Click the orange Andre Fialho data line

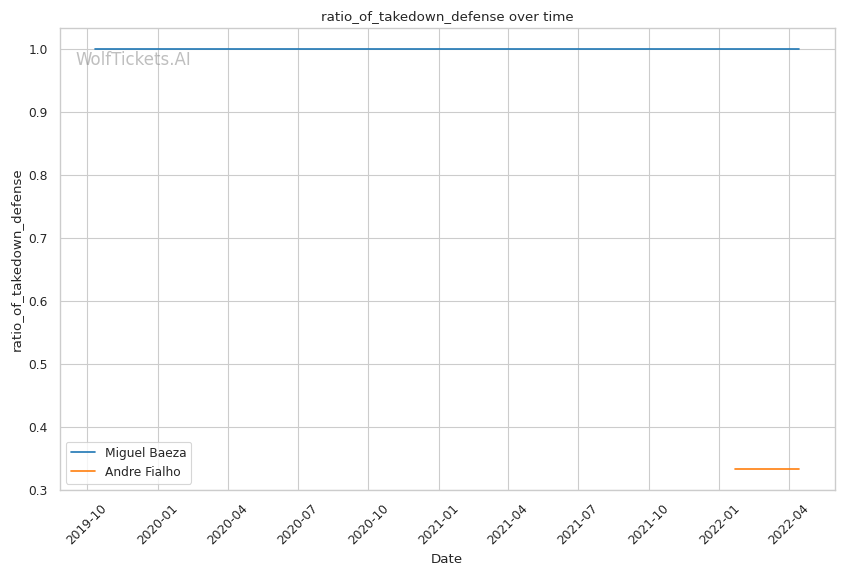[767, 469]
